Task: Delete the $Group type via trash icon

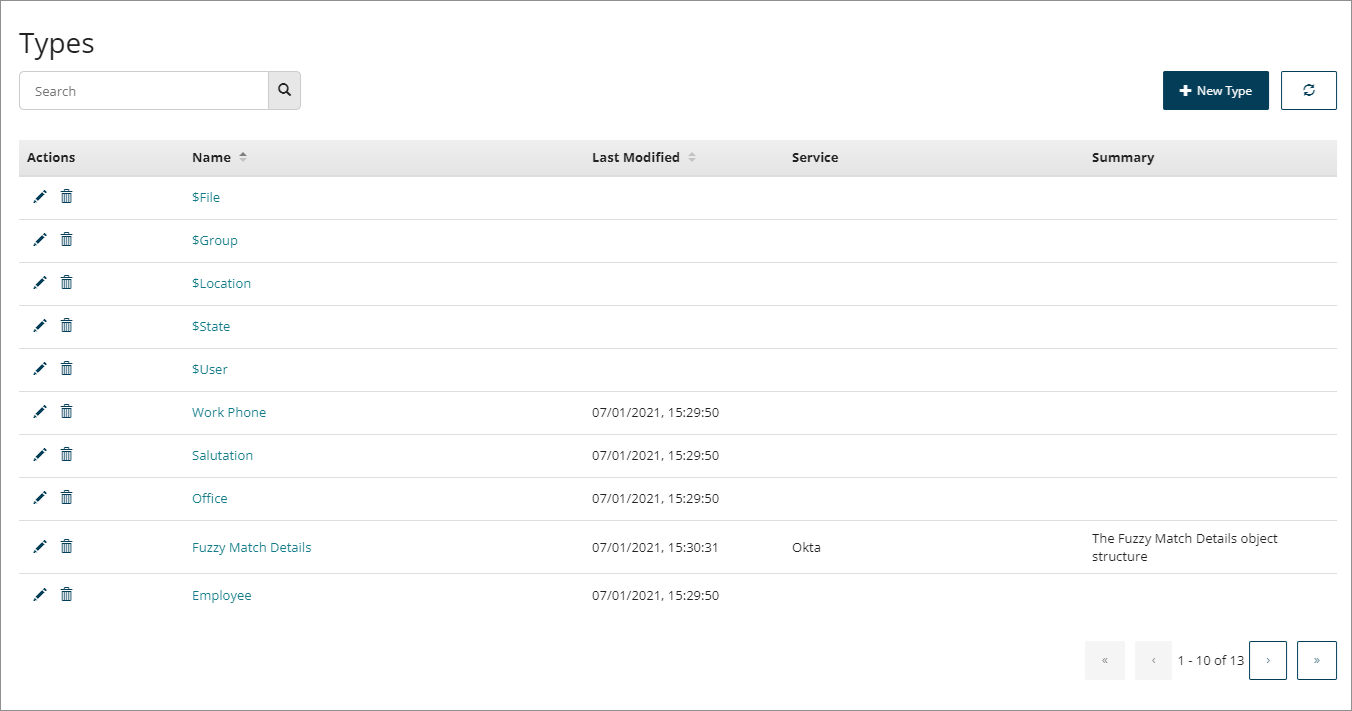Action: pyautogui.click(x=66, y=240)
